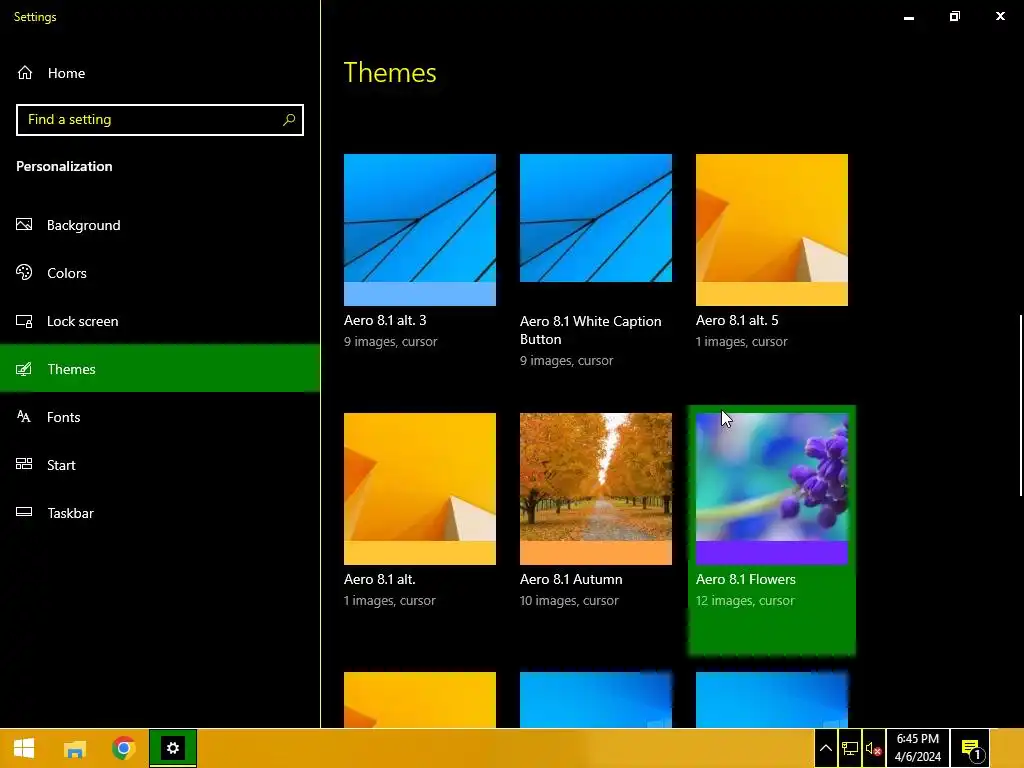Click the Themes page heading
Screen dimensions: 1024x768
coord(390,72)
